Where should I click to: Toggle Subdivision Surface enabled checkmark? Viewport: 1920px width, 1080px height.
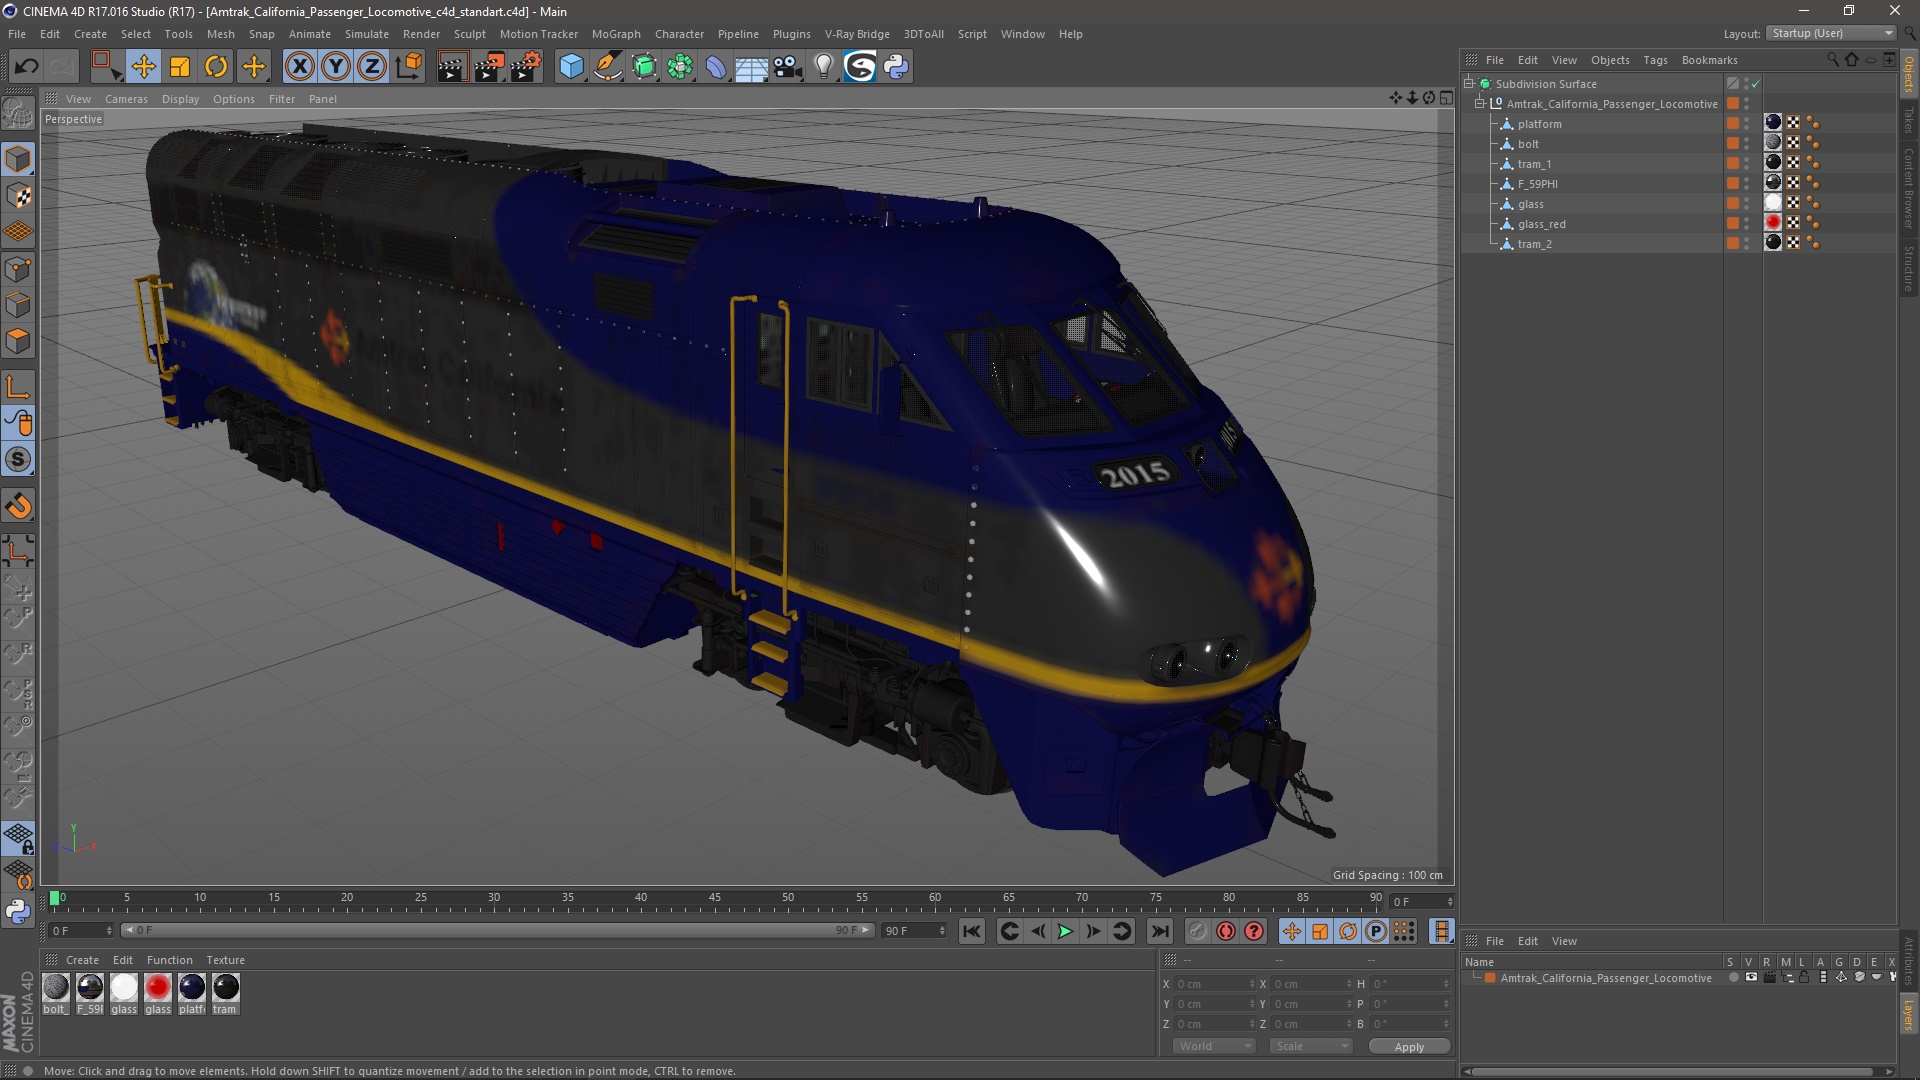pyautogui.click(x=1755, y=85)
